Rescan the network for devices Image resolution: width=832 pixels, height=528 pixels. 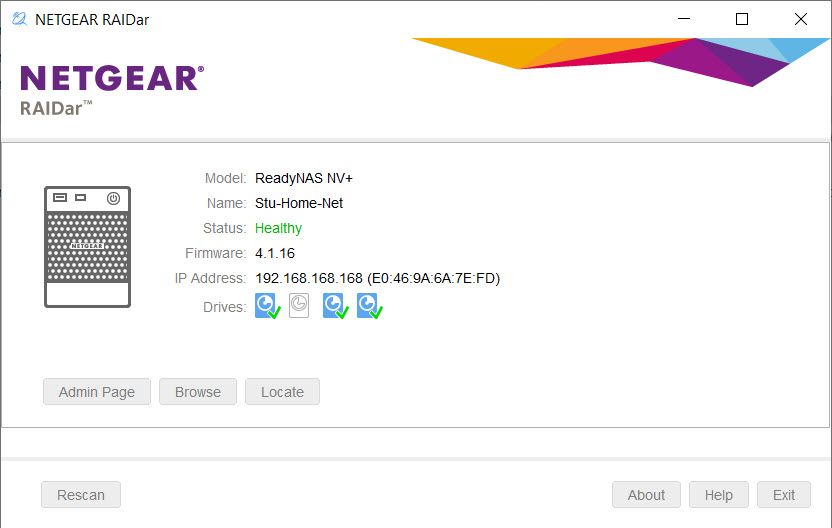click(x=80, y=495)
